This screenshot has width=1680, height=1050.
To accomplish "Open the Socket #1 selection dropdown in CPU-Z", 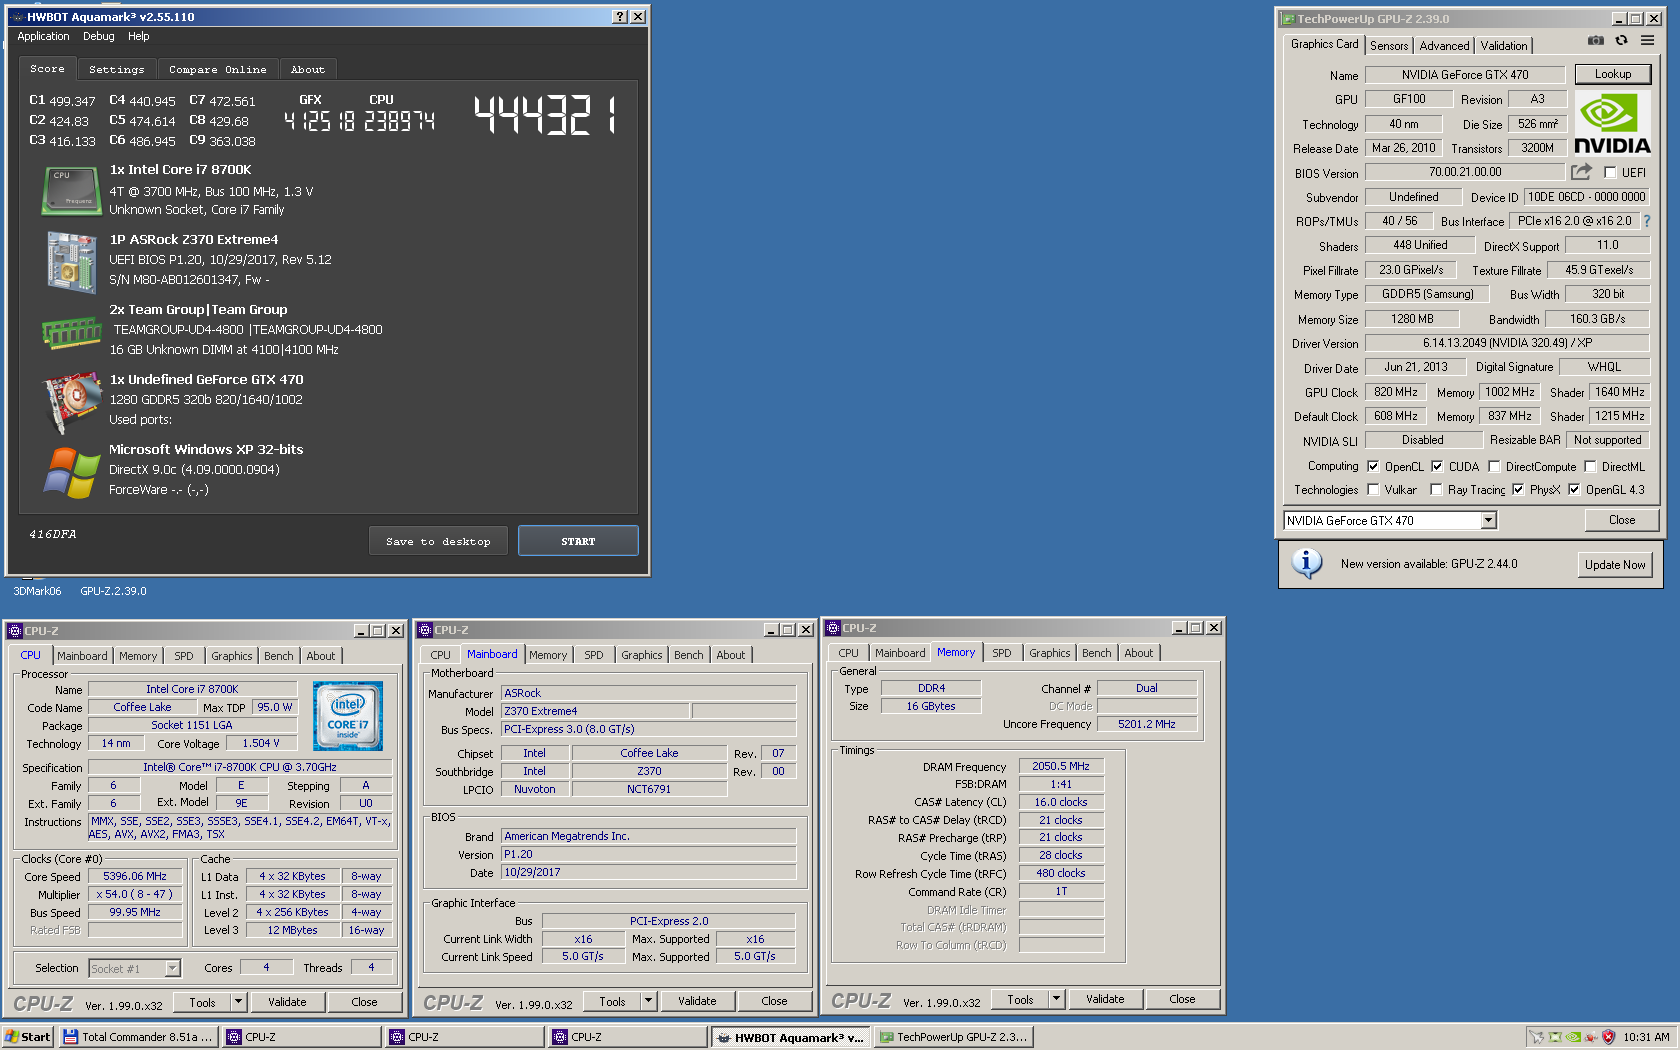I will tap(172, 968).
